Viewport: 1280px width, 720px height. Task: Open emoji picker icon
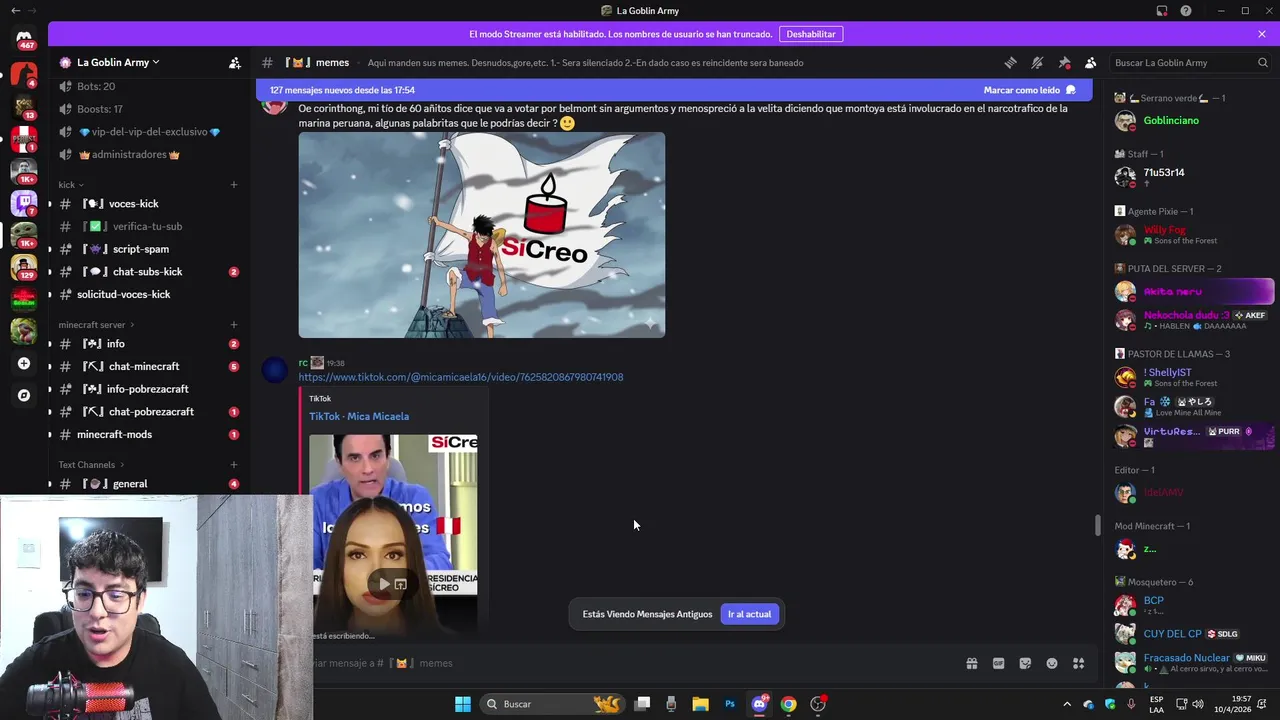click(x=1052, y=663)
